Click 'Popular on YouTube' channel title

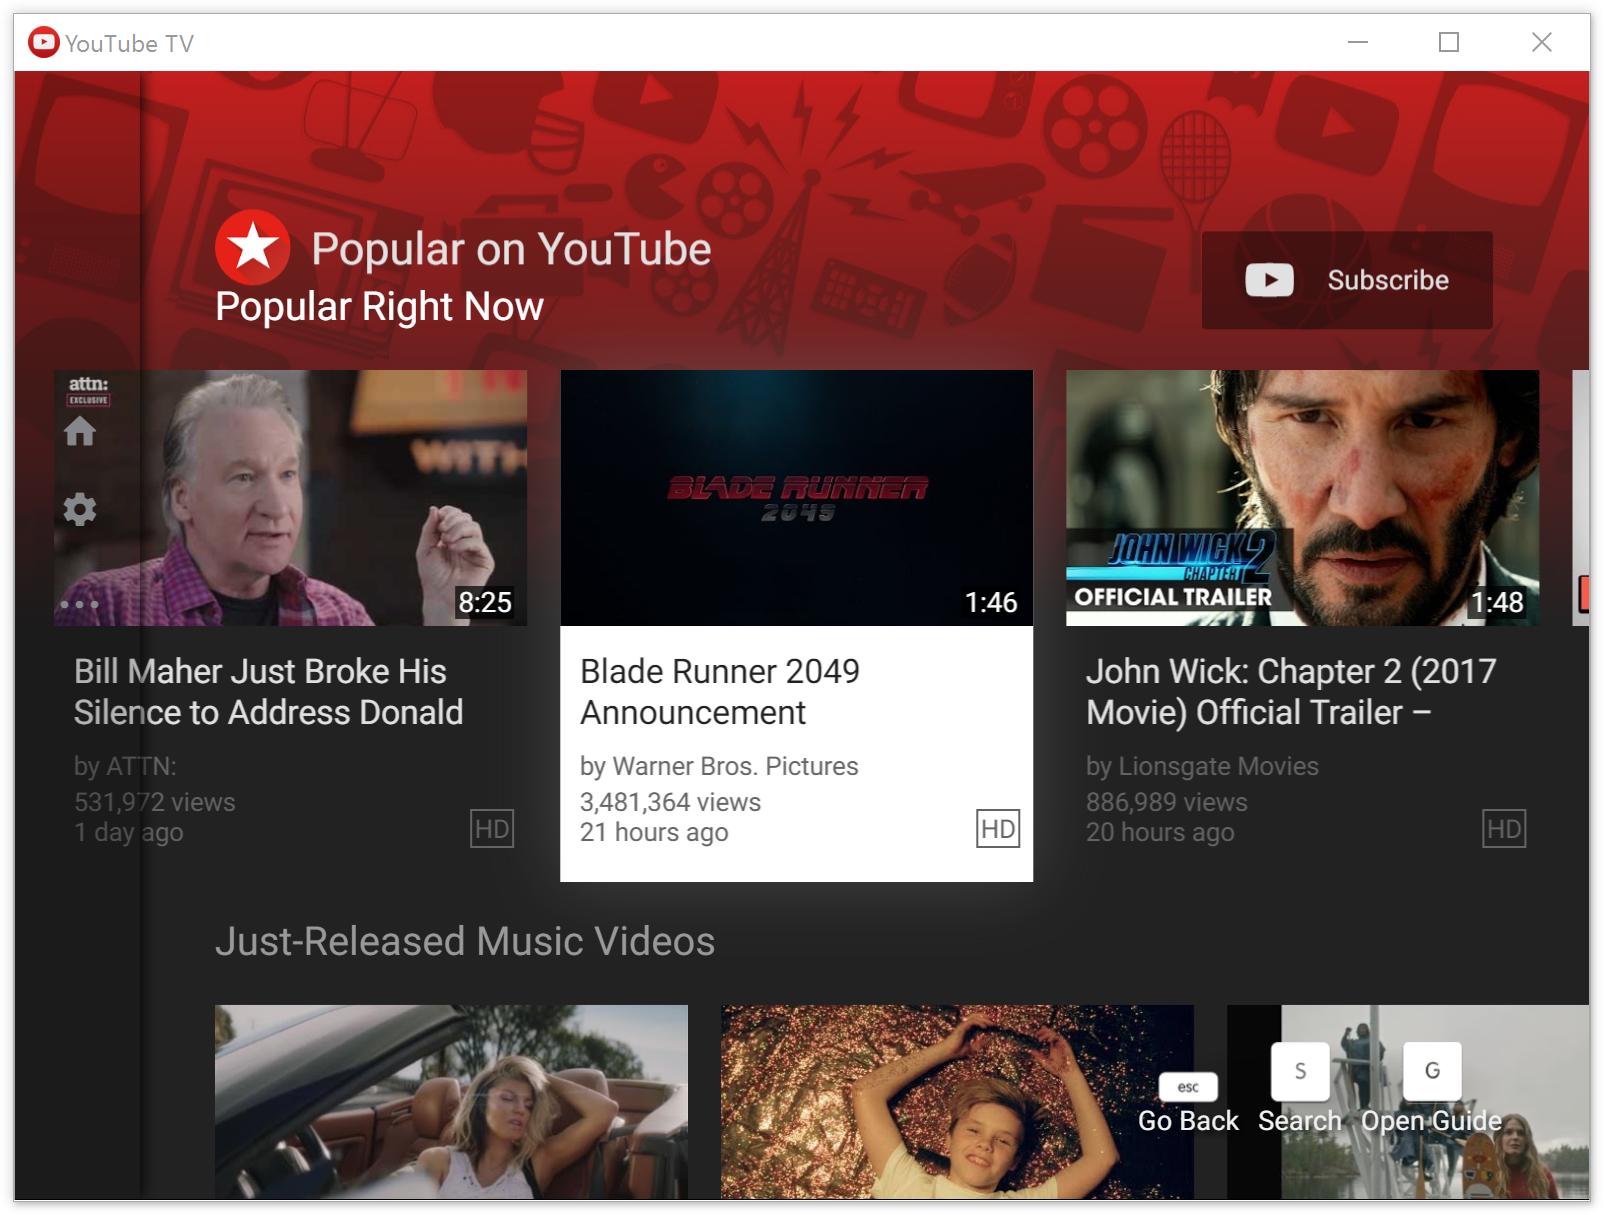tap(511, 249)
